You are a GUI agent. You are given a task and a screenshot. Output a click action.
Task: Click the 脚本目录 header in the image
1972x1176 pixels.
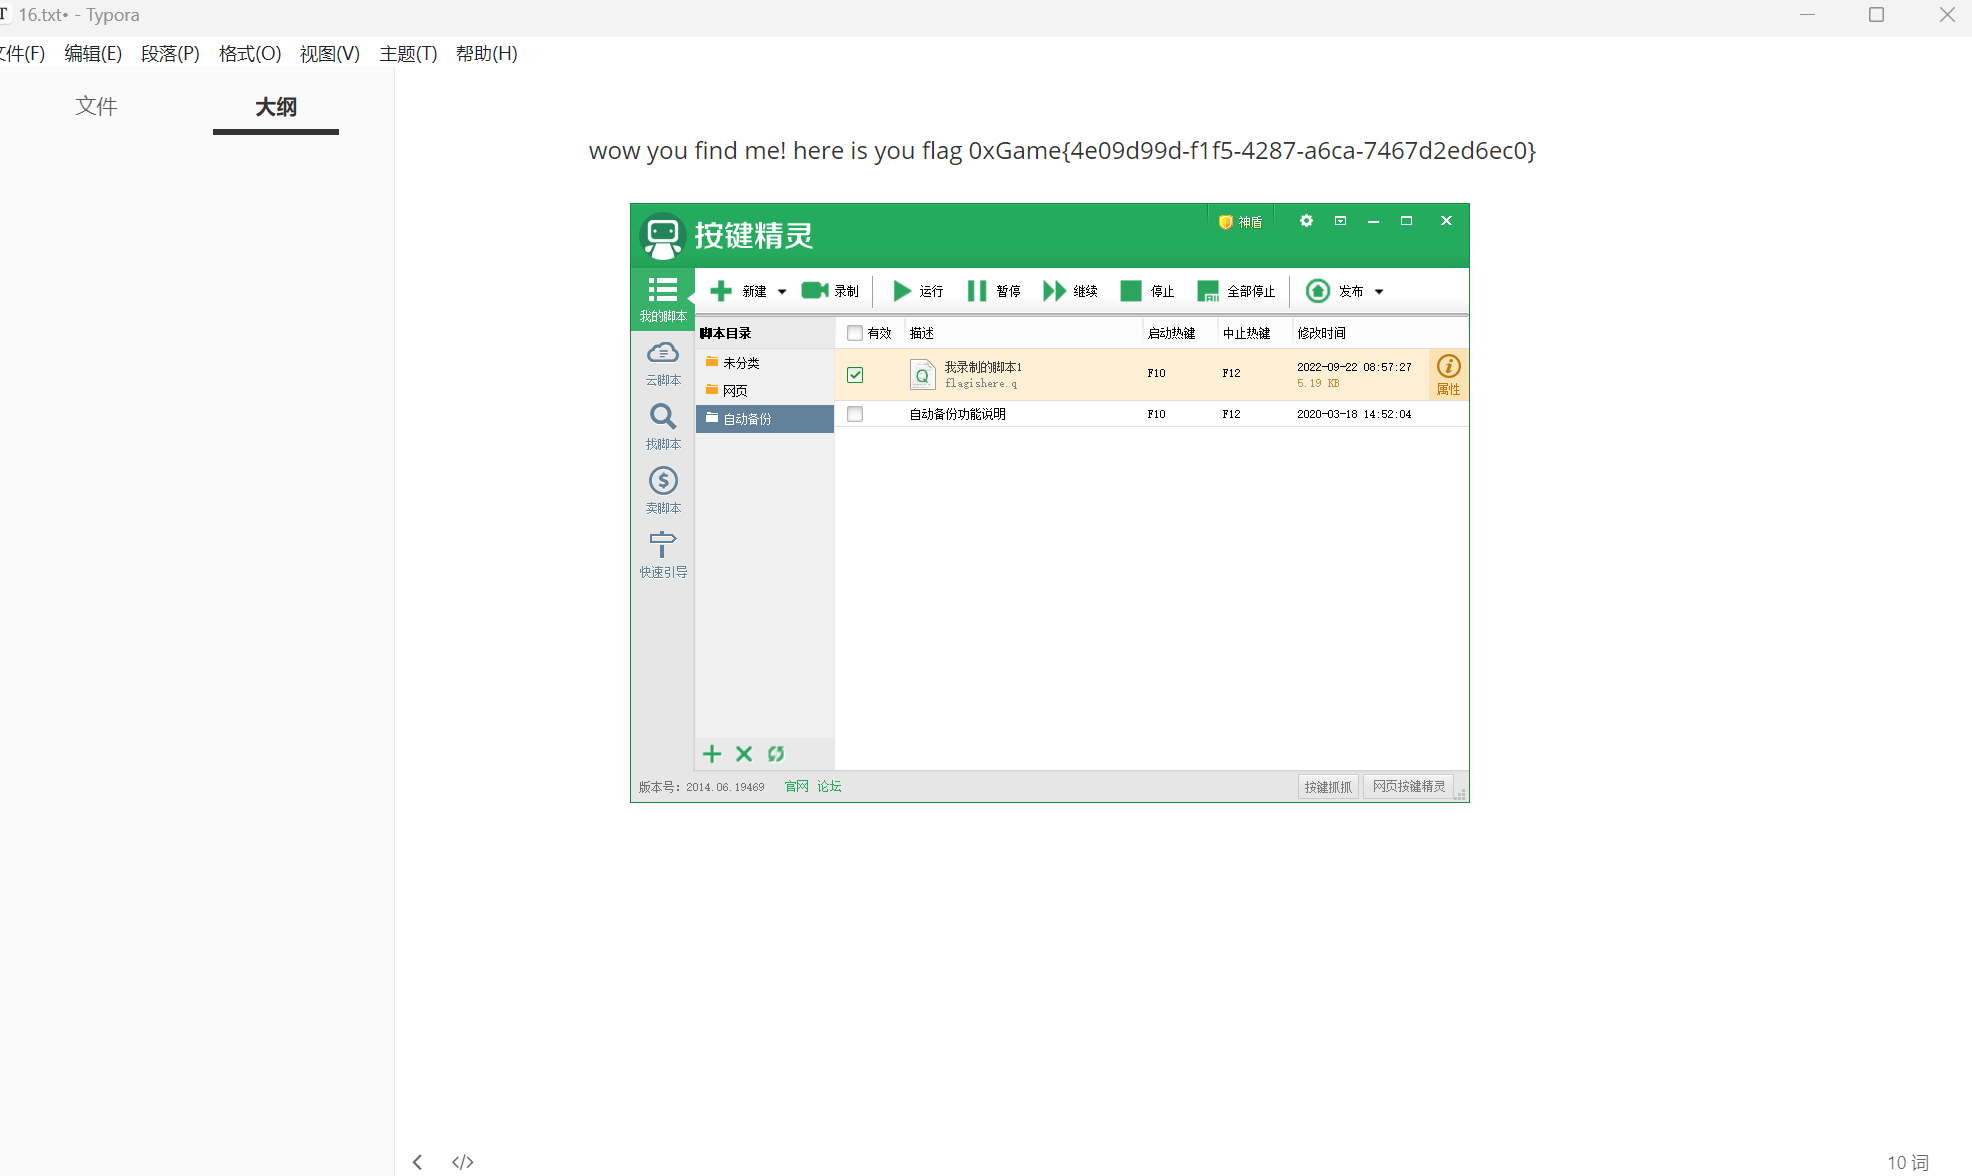pos(726,333)
